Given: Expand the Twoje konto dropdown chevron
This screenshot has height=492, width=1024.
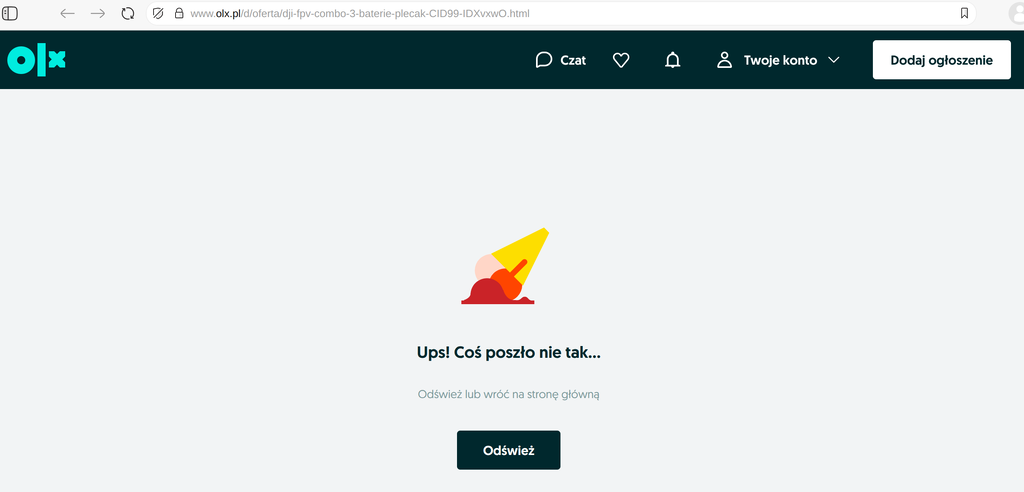Looking at the screenshot, I should pos(834,60).
